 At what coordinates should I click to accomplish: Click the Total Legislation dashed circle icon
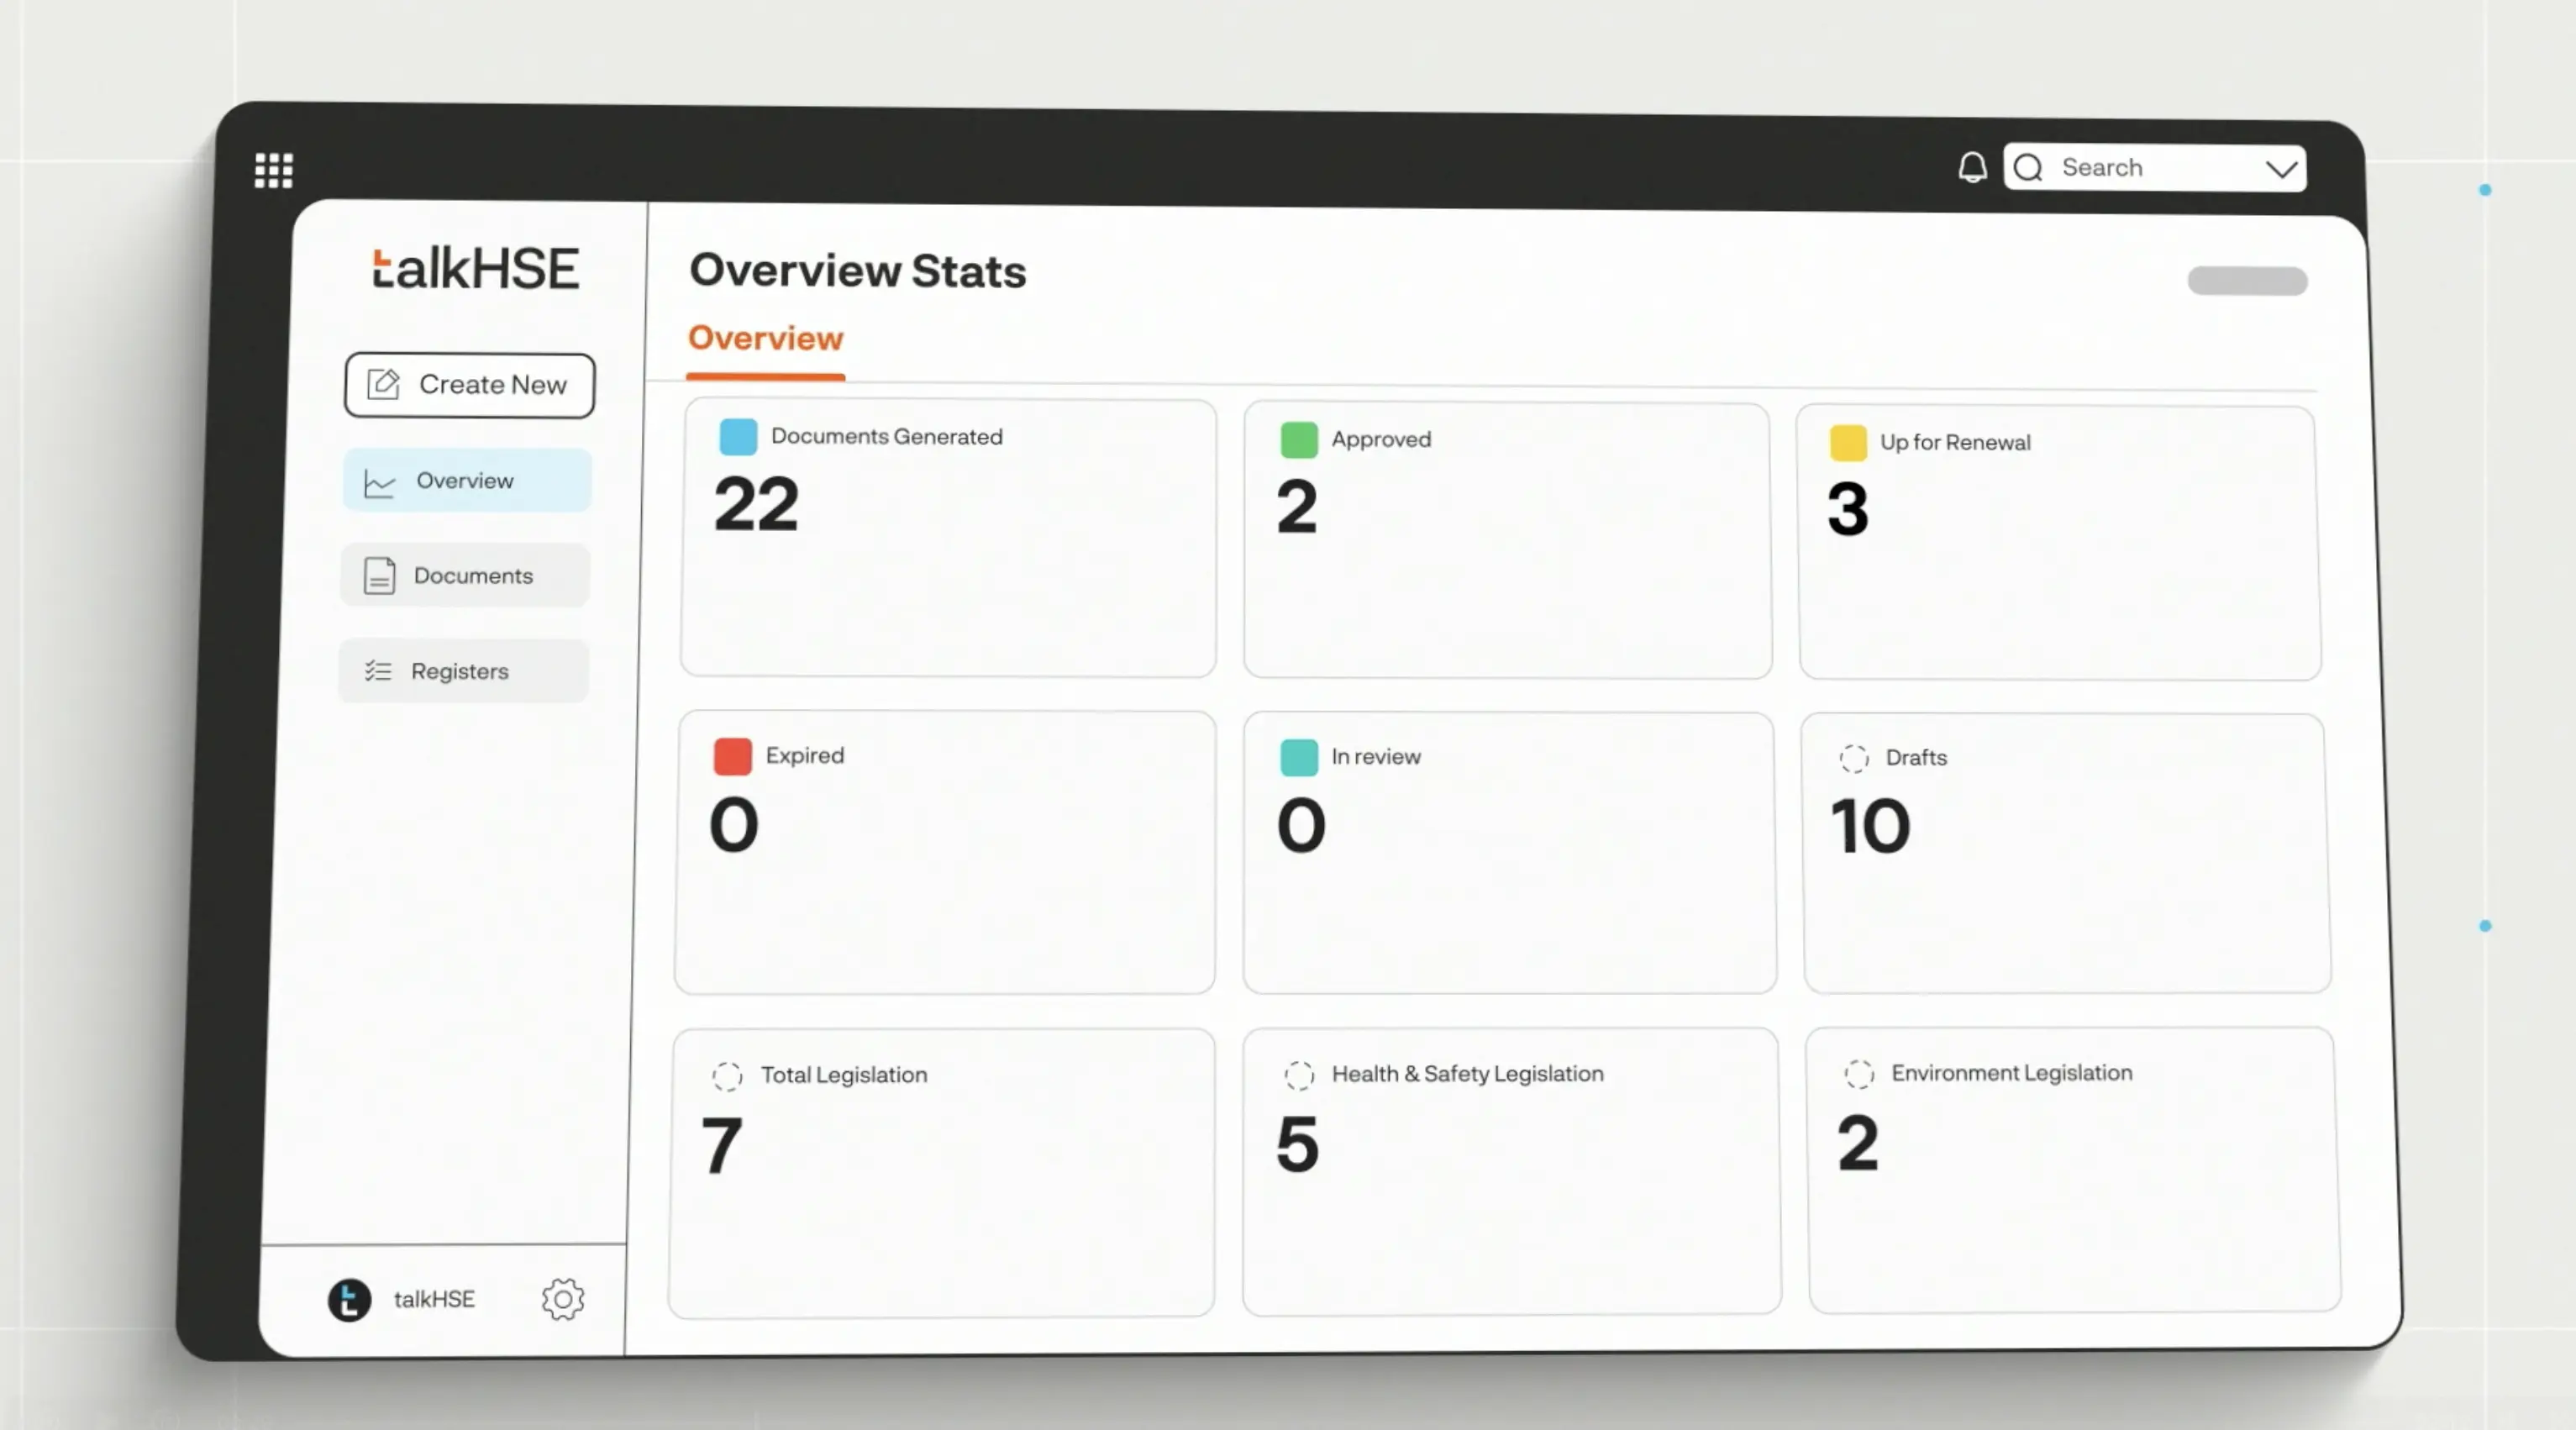click(727, 1076)
